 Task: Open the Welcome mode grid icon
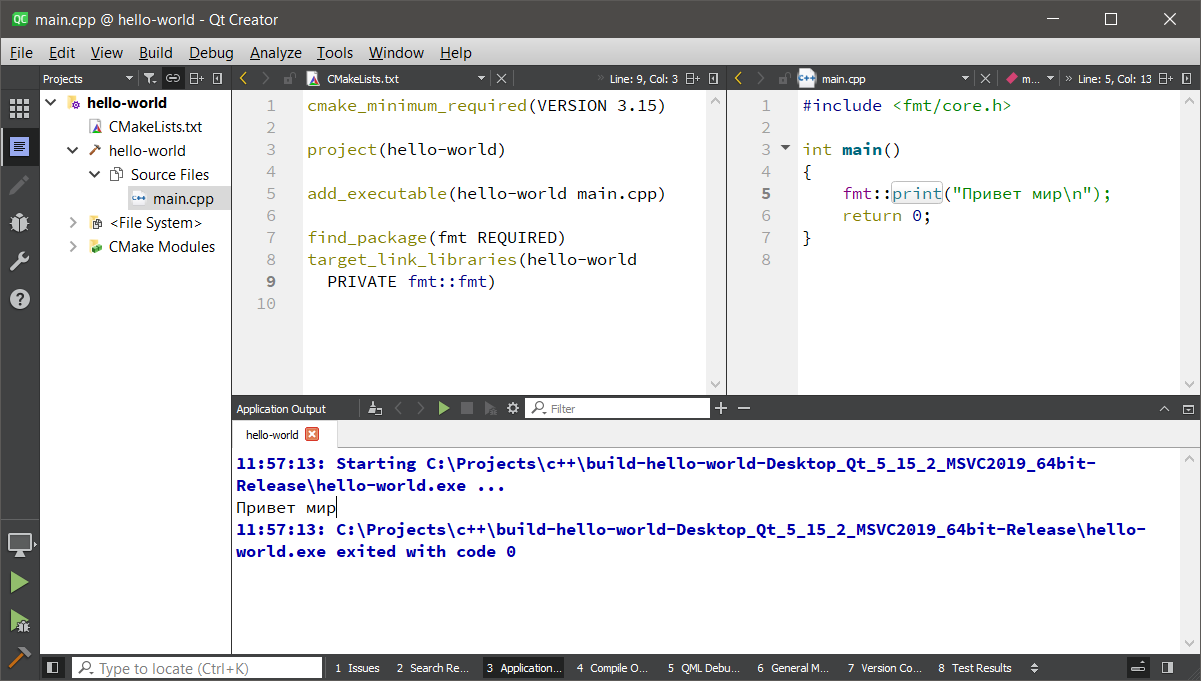[18, 108]
